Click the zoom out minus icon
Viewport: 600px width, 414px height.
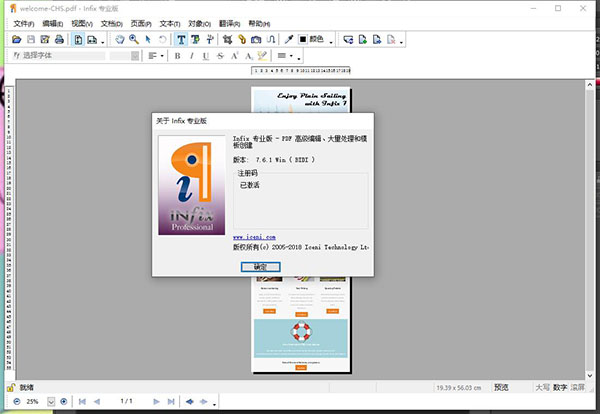point(17,401)
